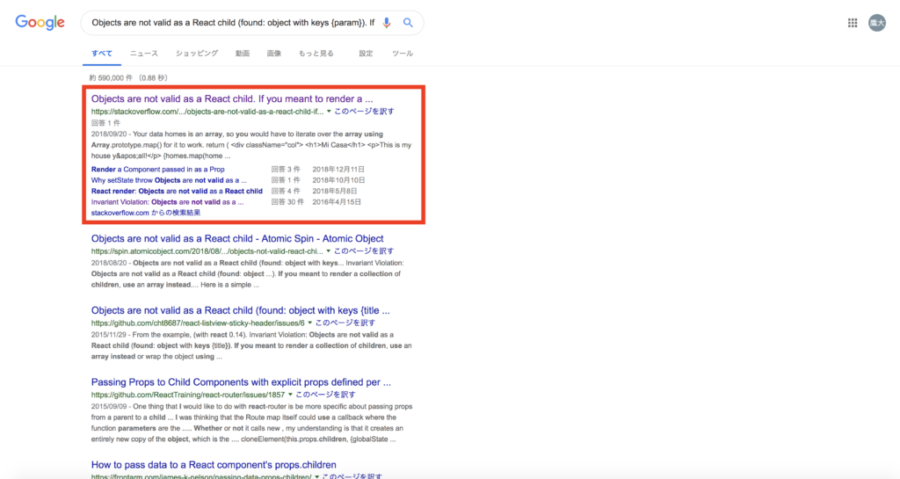Screen dimensions: 900x479
Task: Open Stack Overflow result 'Objects are not valid as a React child. If you meant'
Action: (x=232, y=99)
